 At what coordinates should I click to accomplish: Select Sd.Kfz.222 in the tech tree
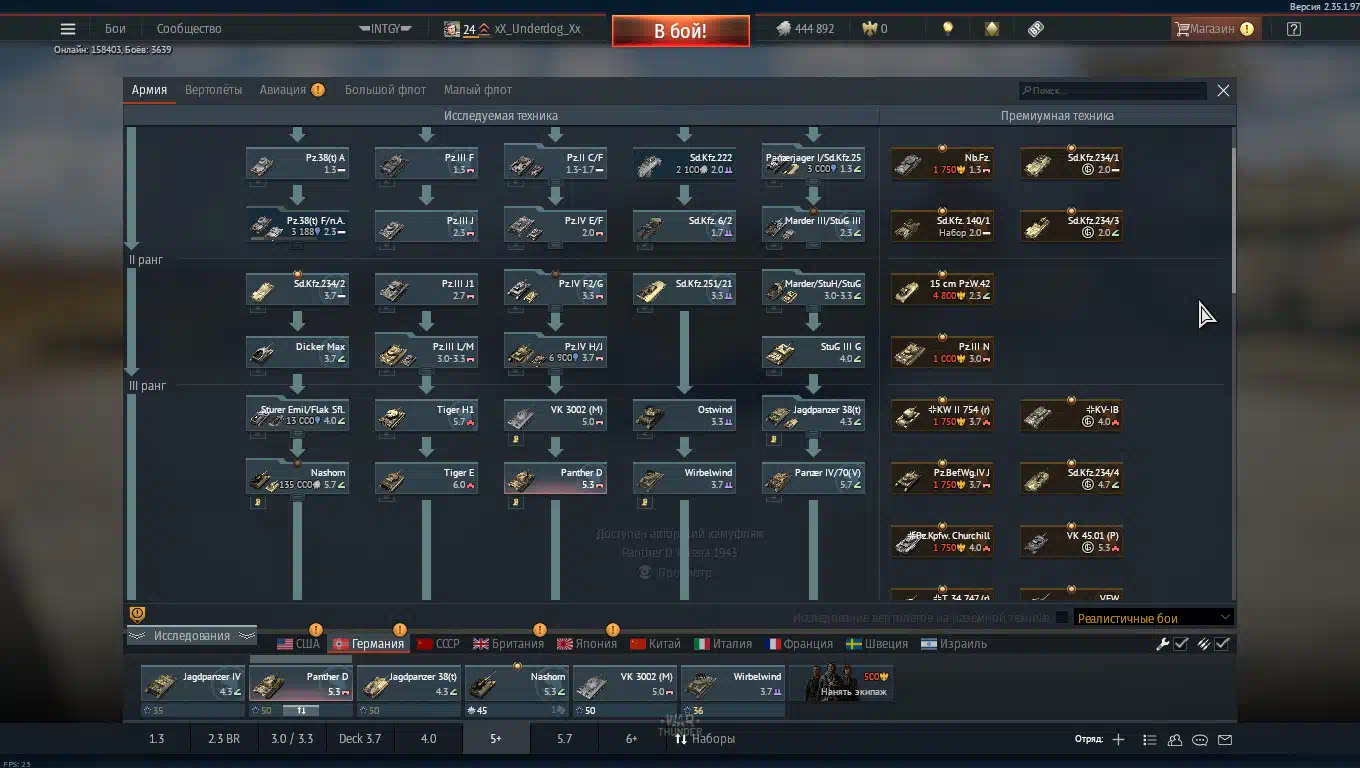(x=684, y=163)
